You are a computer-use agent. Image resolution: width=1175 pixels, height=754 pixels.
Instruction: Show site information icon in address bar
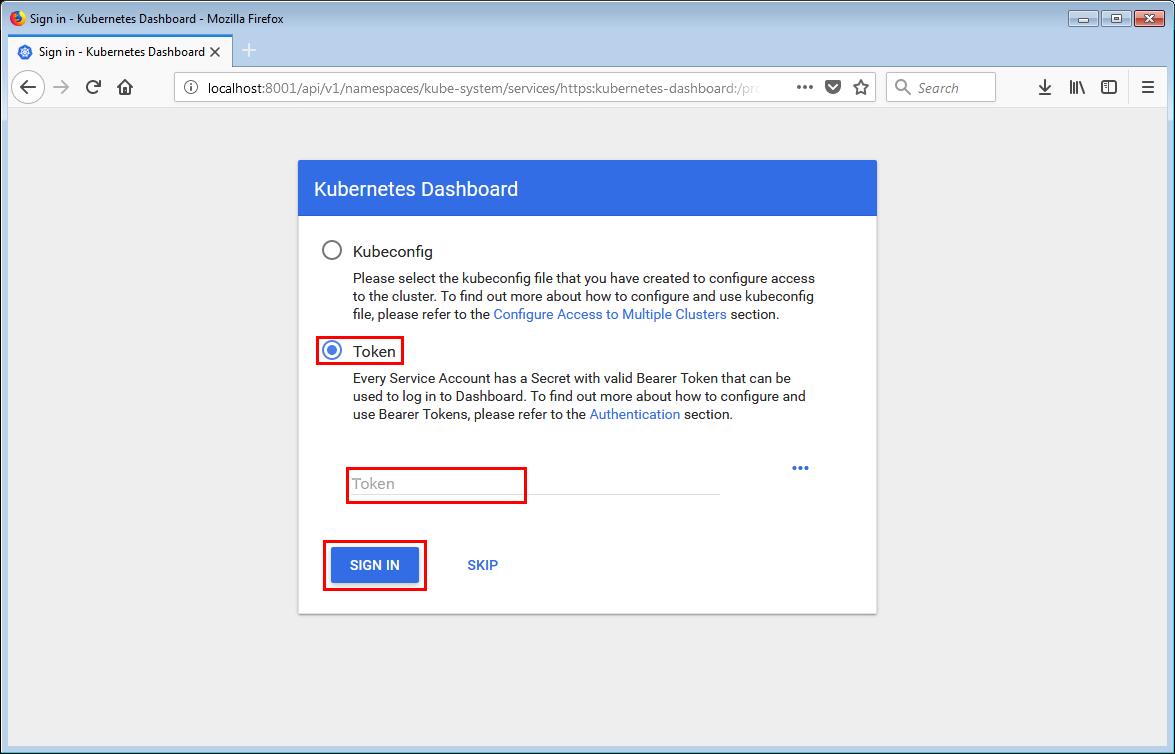[x=191, y=88]
